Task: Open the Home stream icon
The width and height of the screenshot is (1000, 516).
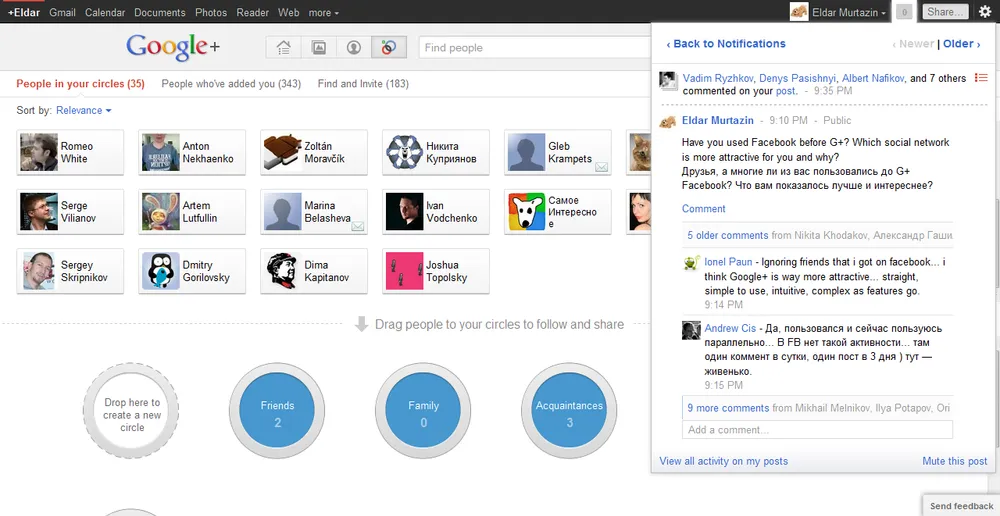Action: [284, 48]
